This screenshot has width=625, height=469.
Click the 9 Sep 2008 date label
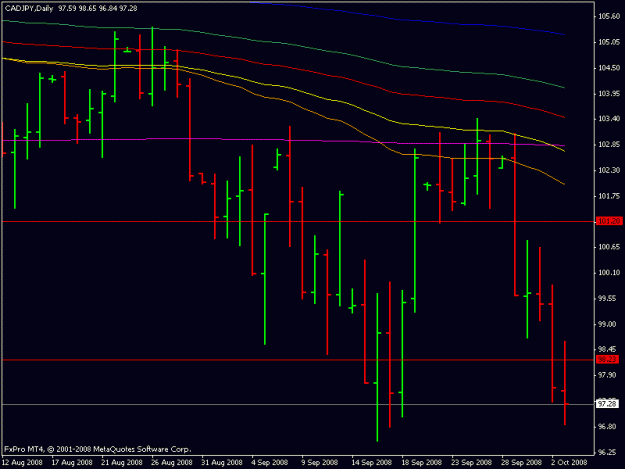pos(320,463)
